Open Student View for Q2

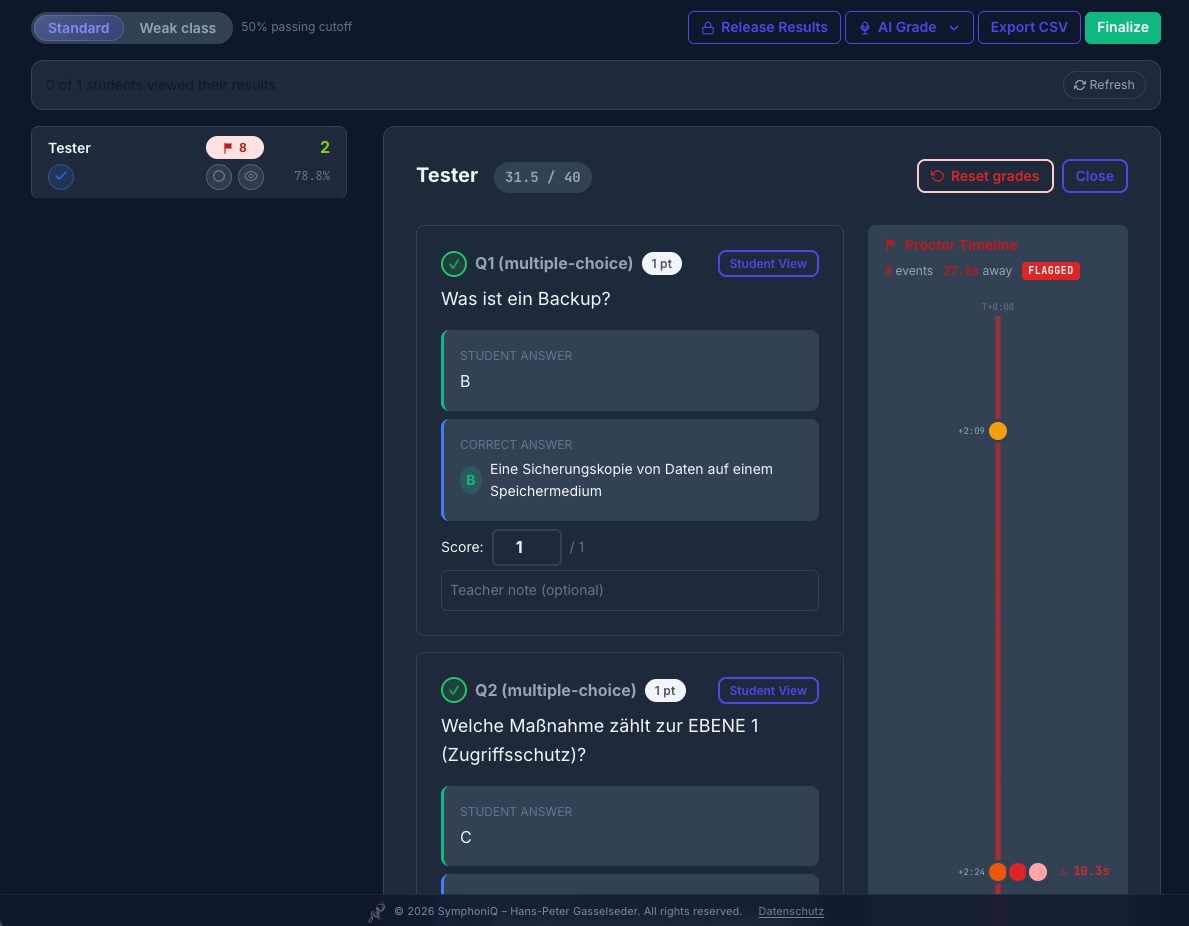pos(768,690)
